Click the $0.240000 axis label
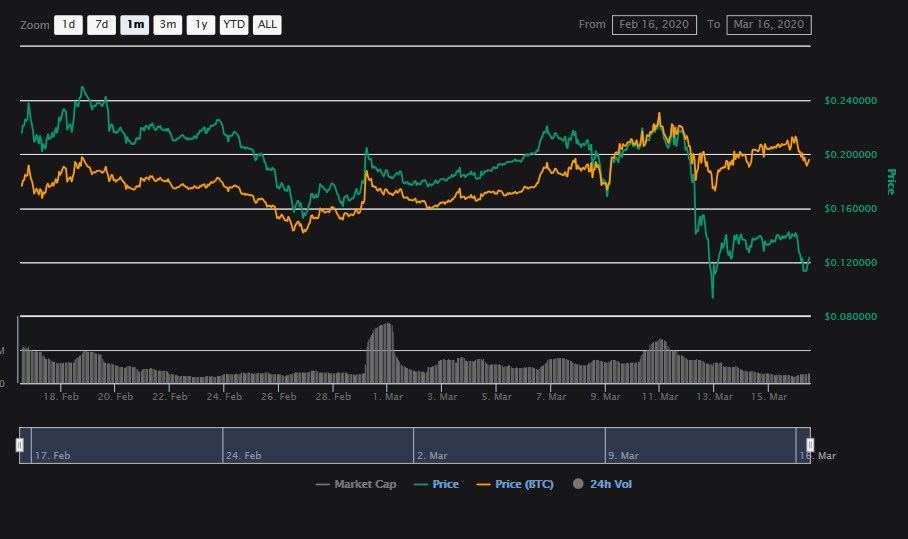This screenshot has width=908, height=539. tap(851, 101)
